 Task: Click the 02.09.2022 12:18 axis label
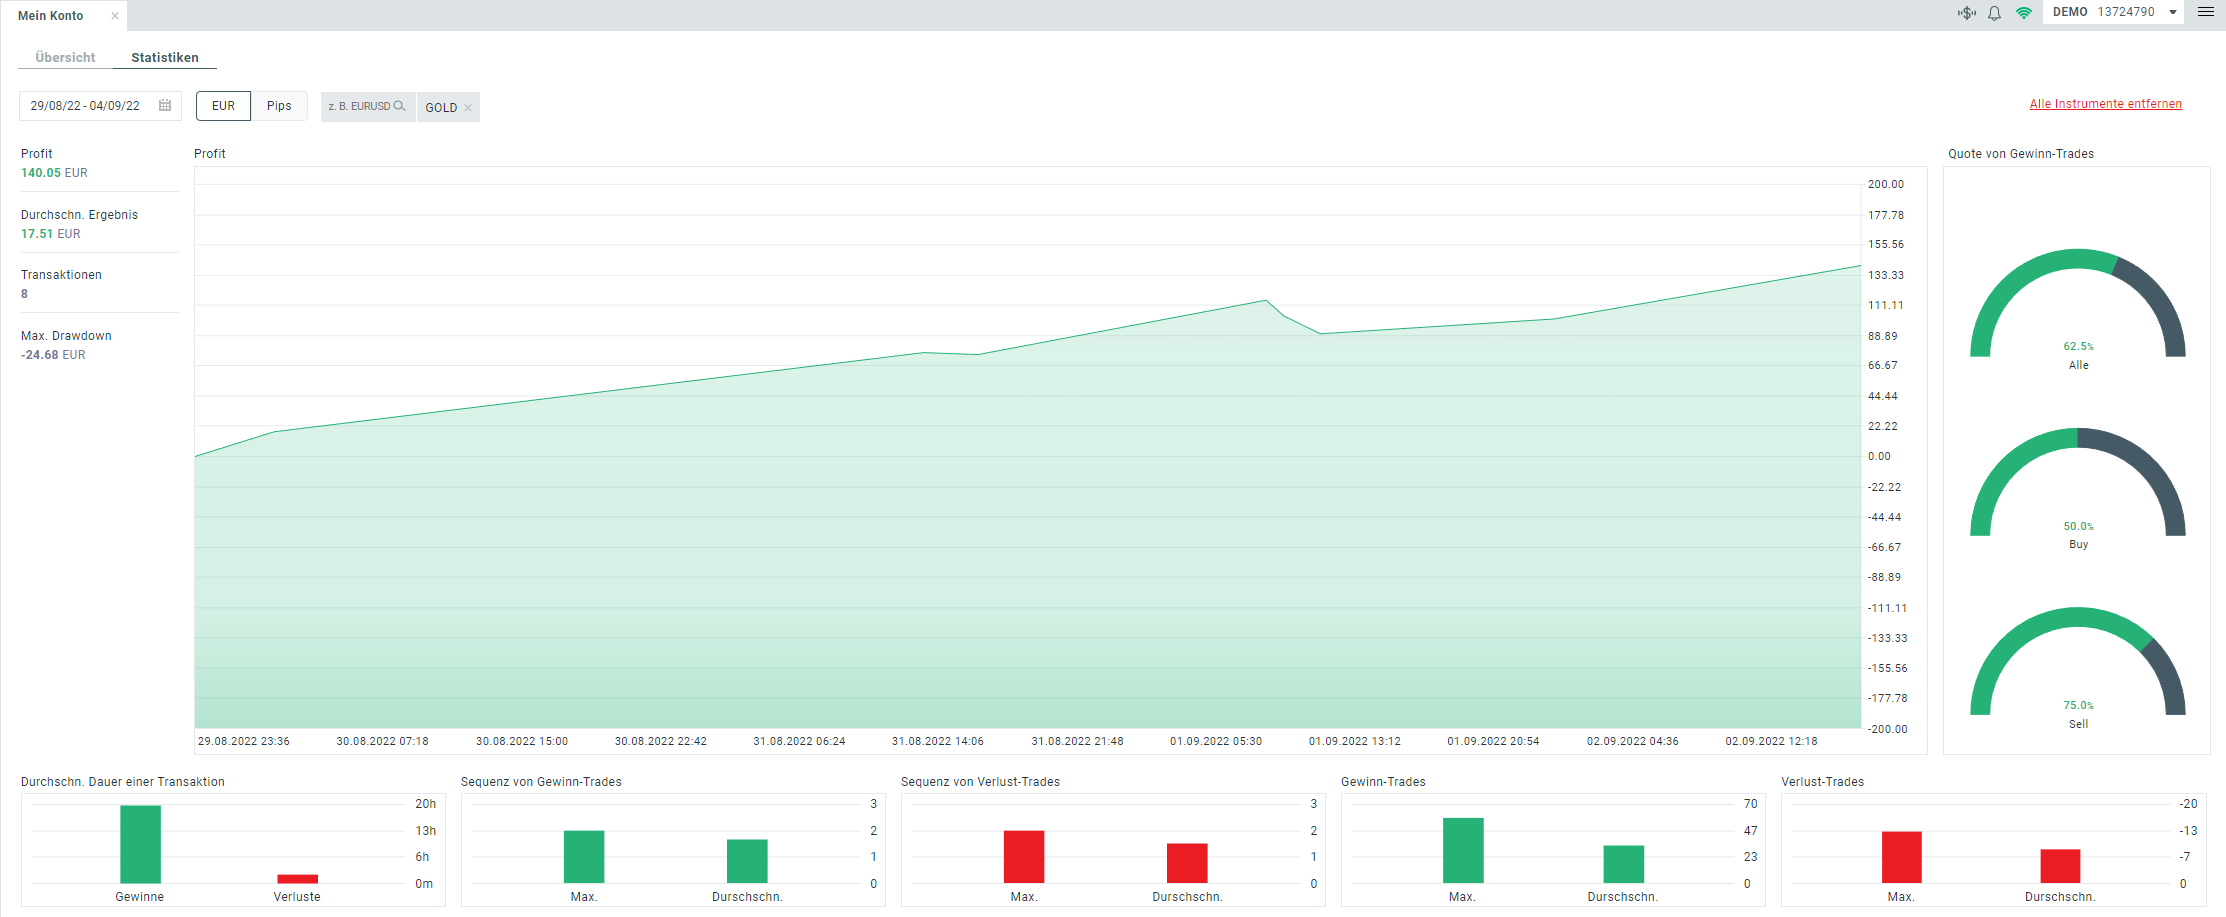click(1771, 741)
